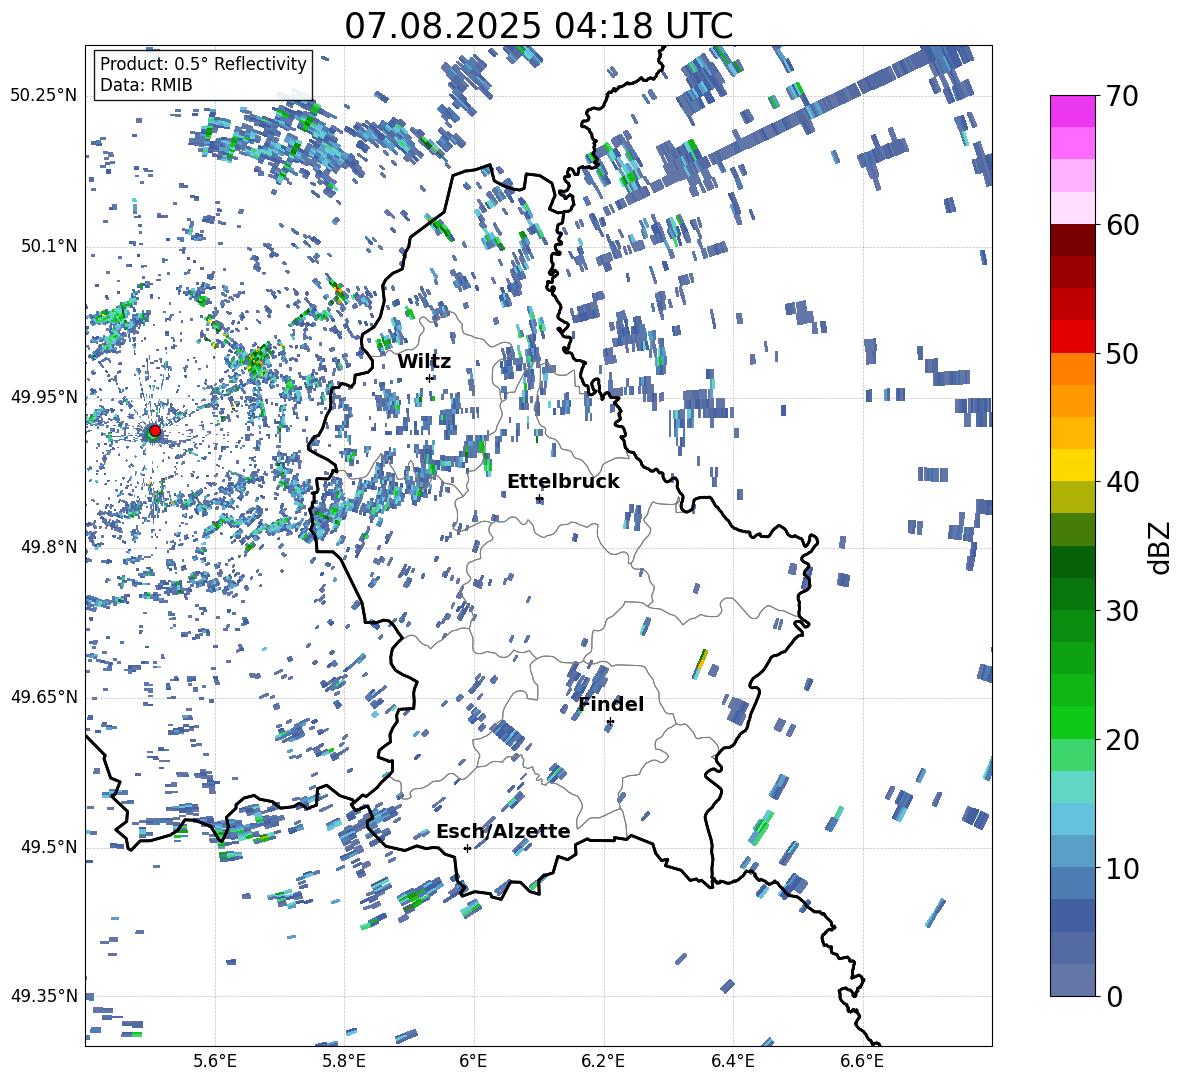Click the colorbar tick label 0

pyautogui.click(x=1114, y=996)
